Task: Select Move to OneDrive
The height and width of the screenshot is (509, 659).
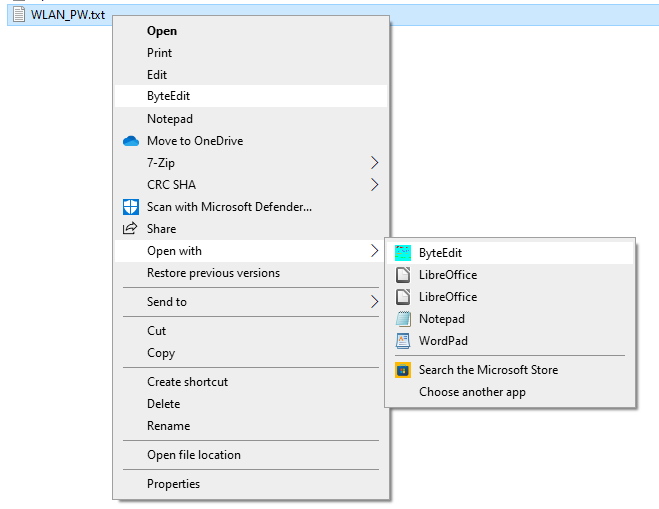Action: point(251,141)
